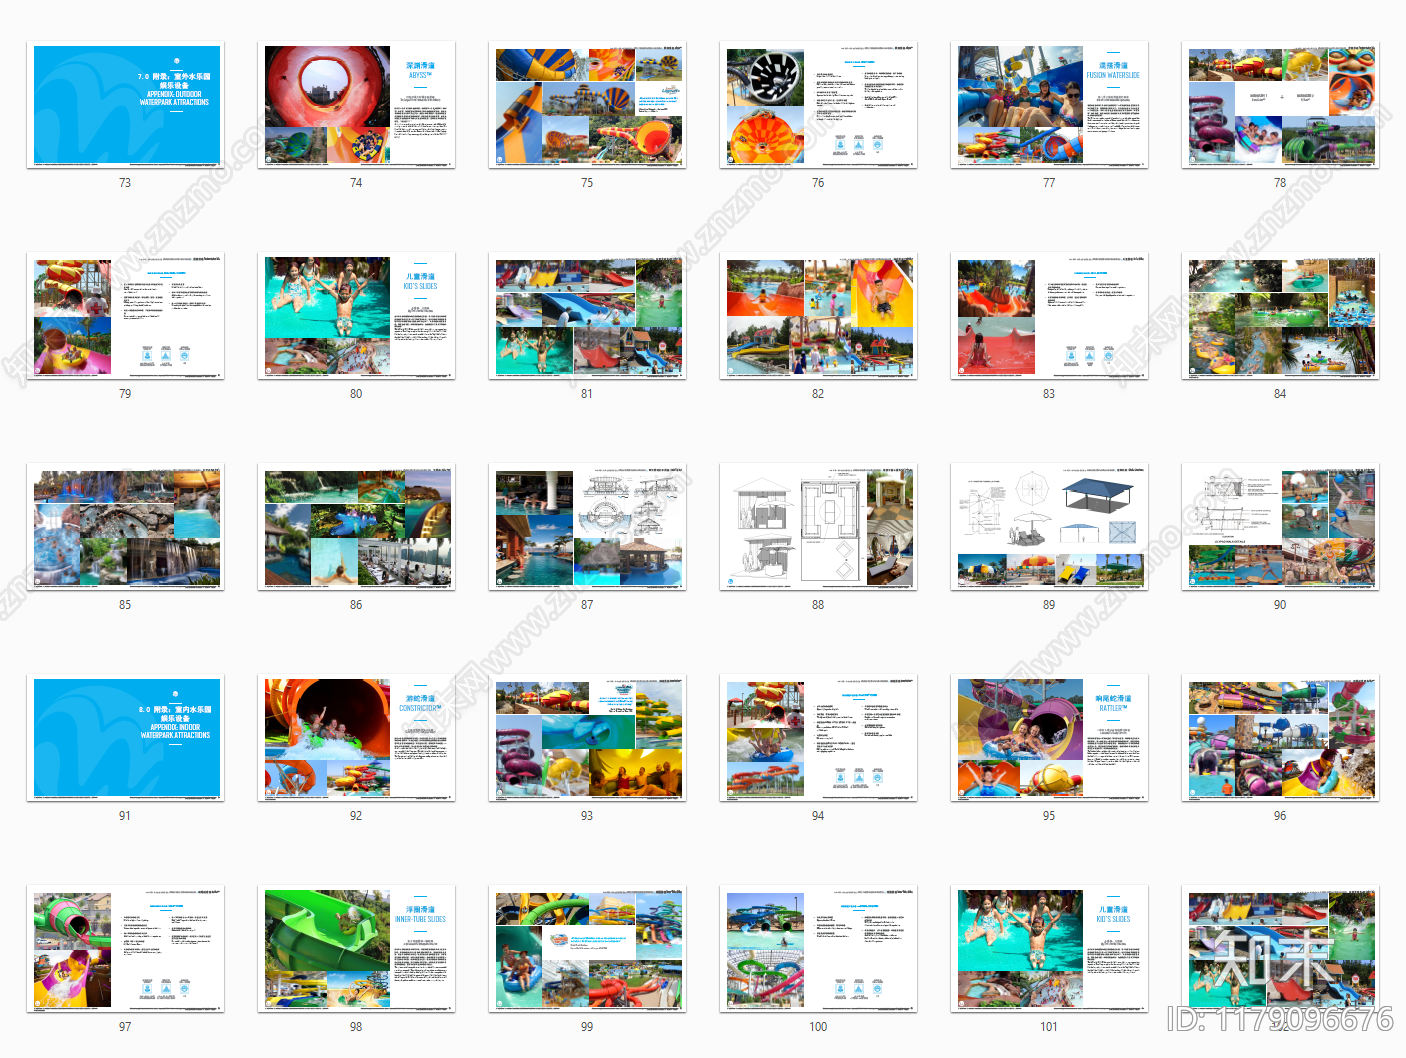Viewport: 1406px width, 1058px height.
Task: Open page thumbnail 93
Action: 587,738
